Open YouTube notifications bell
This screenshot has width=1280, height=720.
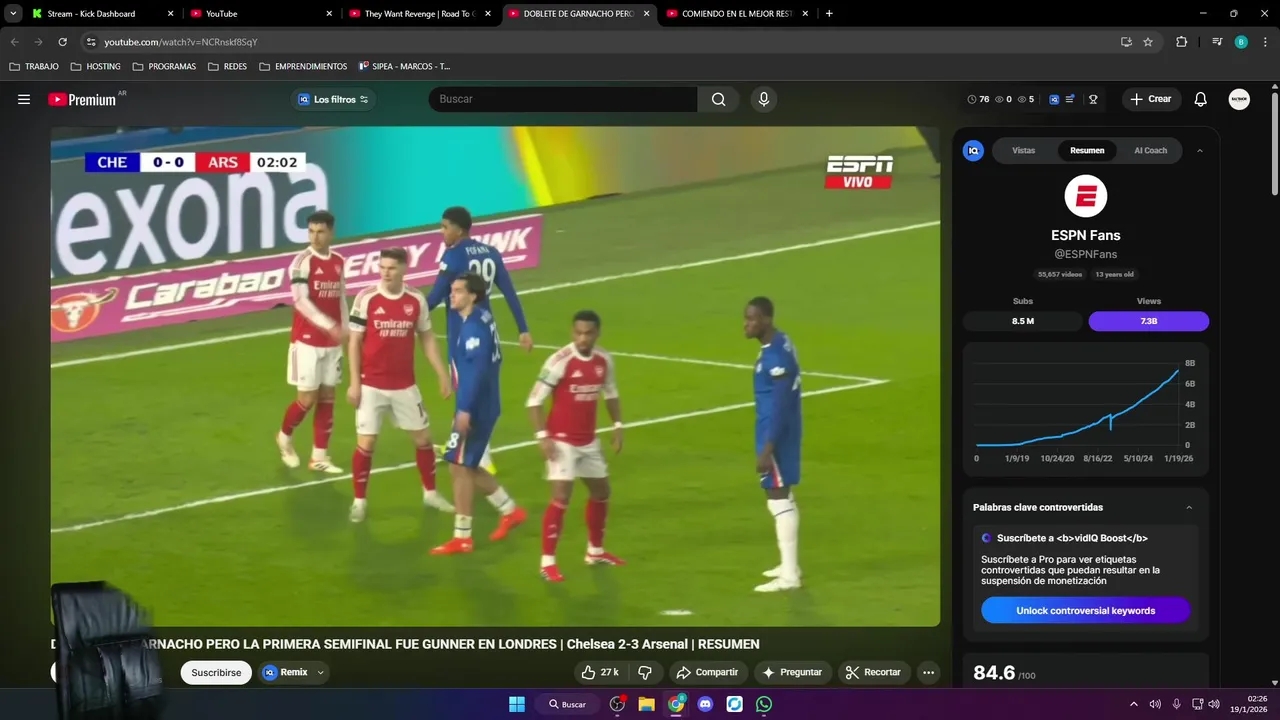coord(1201,99)
